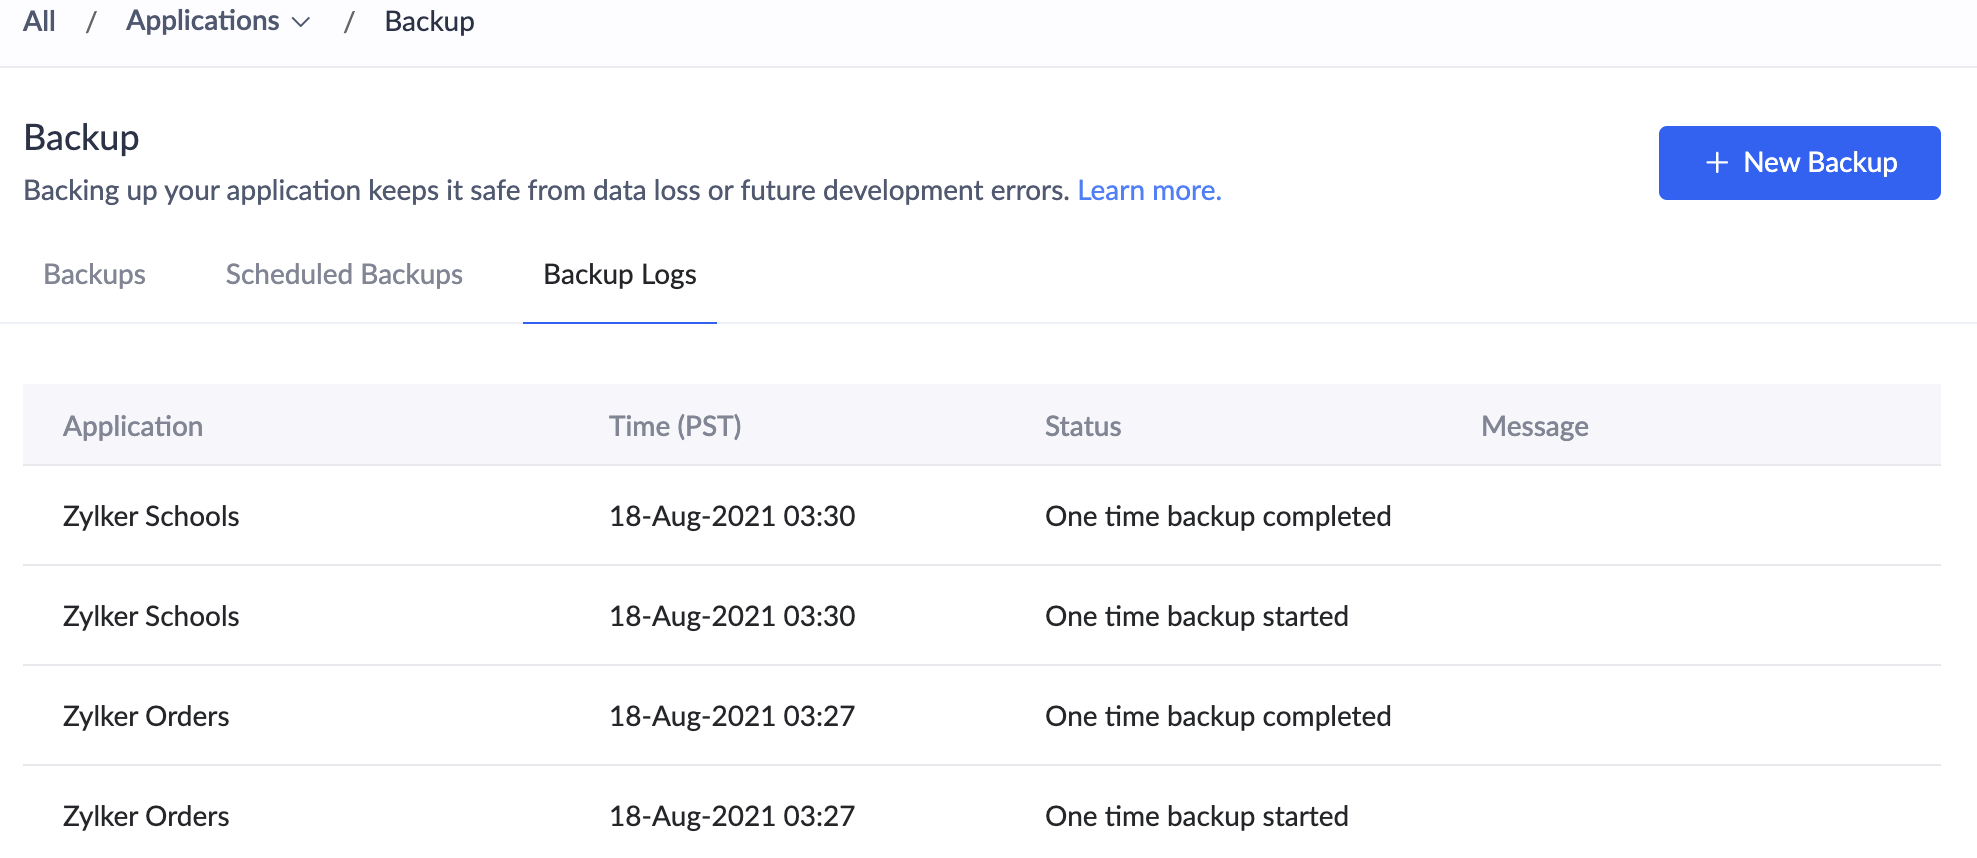Click the Zylker Schools backup started entry

pos(151,616)
